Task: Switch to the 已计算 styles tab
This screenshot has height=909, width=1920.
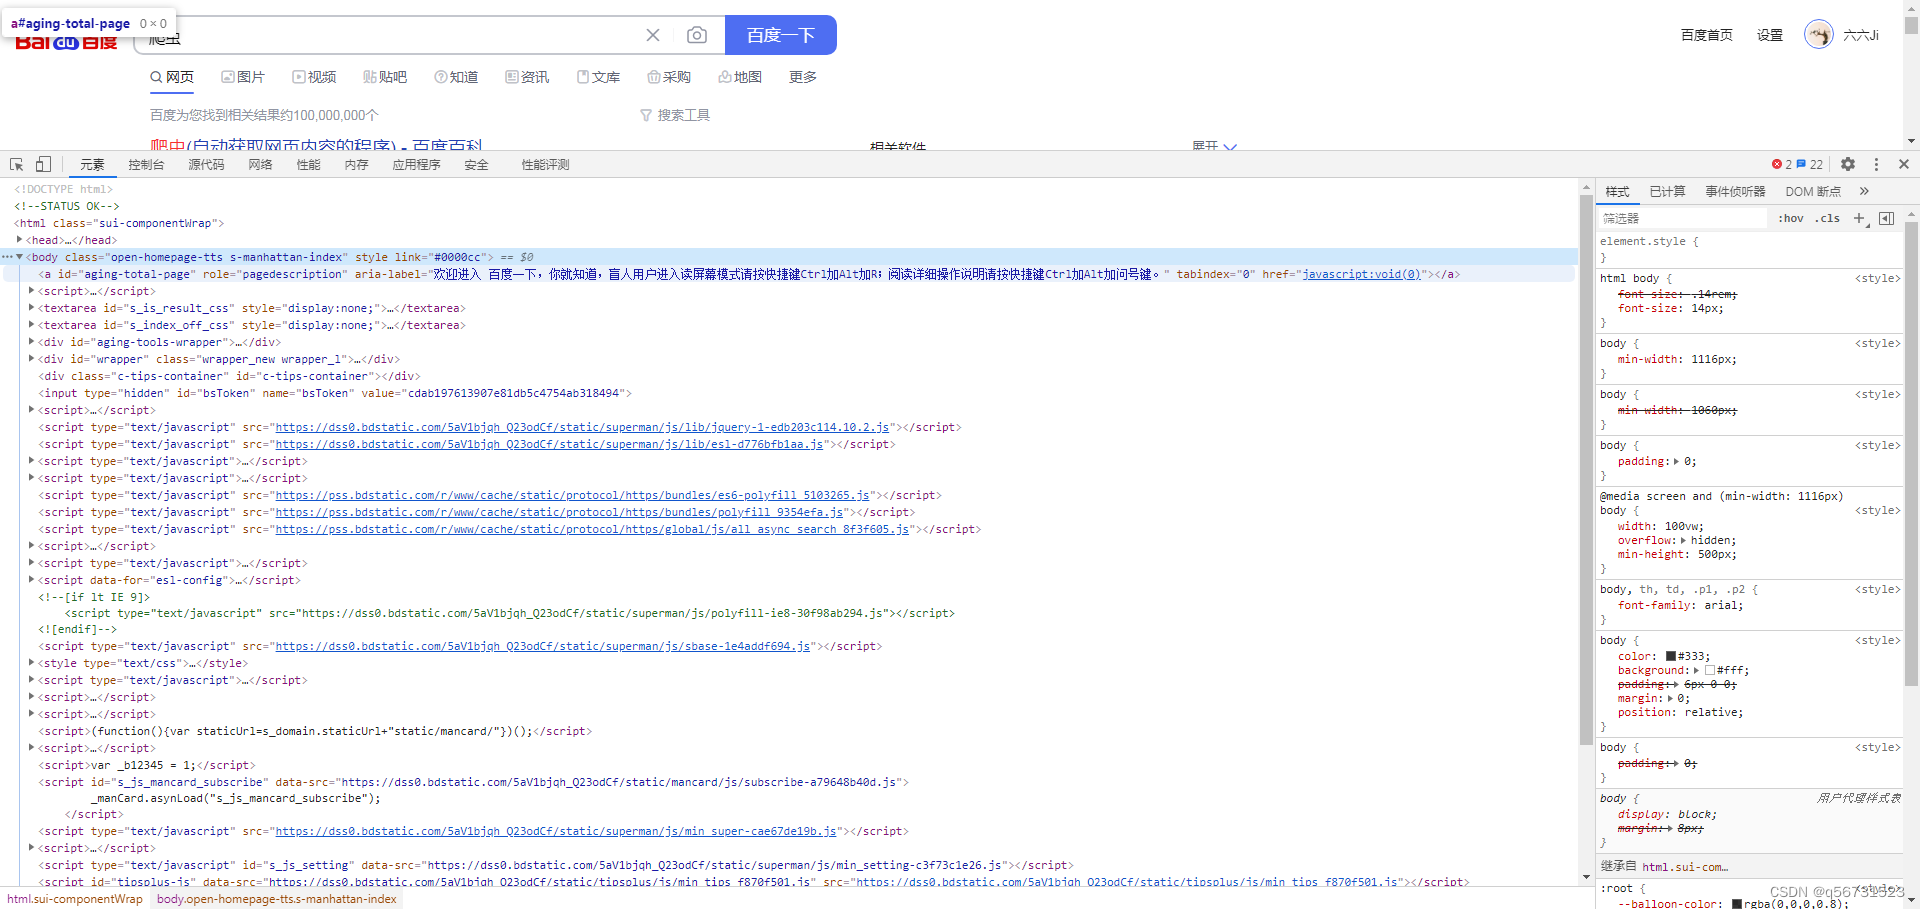Action: click(1667, 191)
